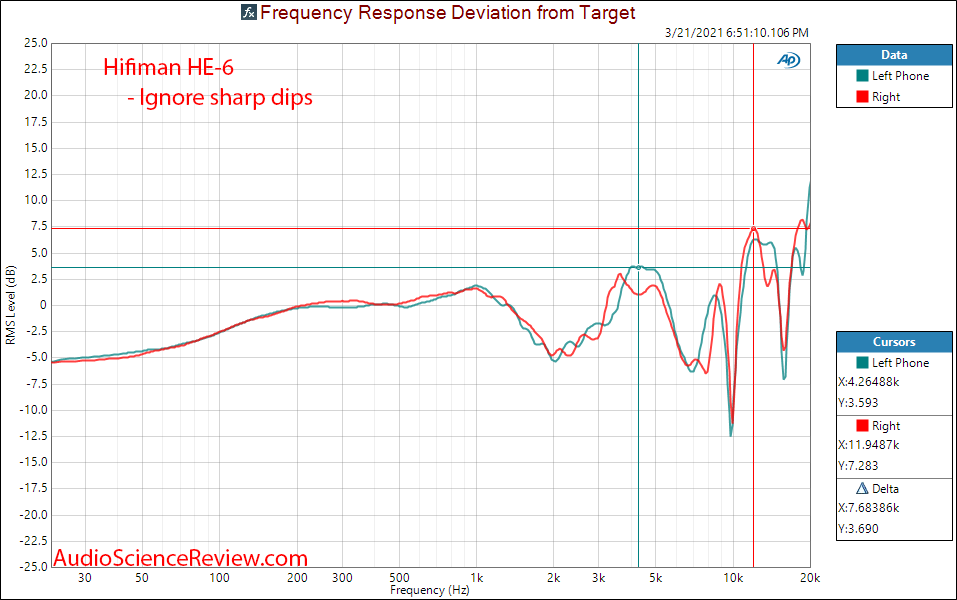Click the 20k tick on frequency axis

(x=810, y=578)
